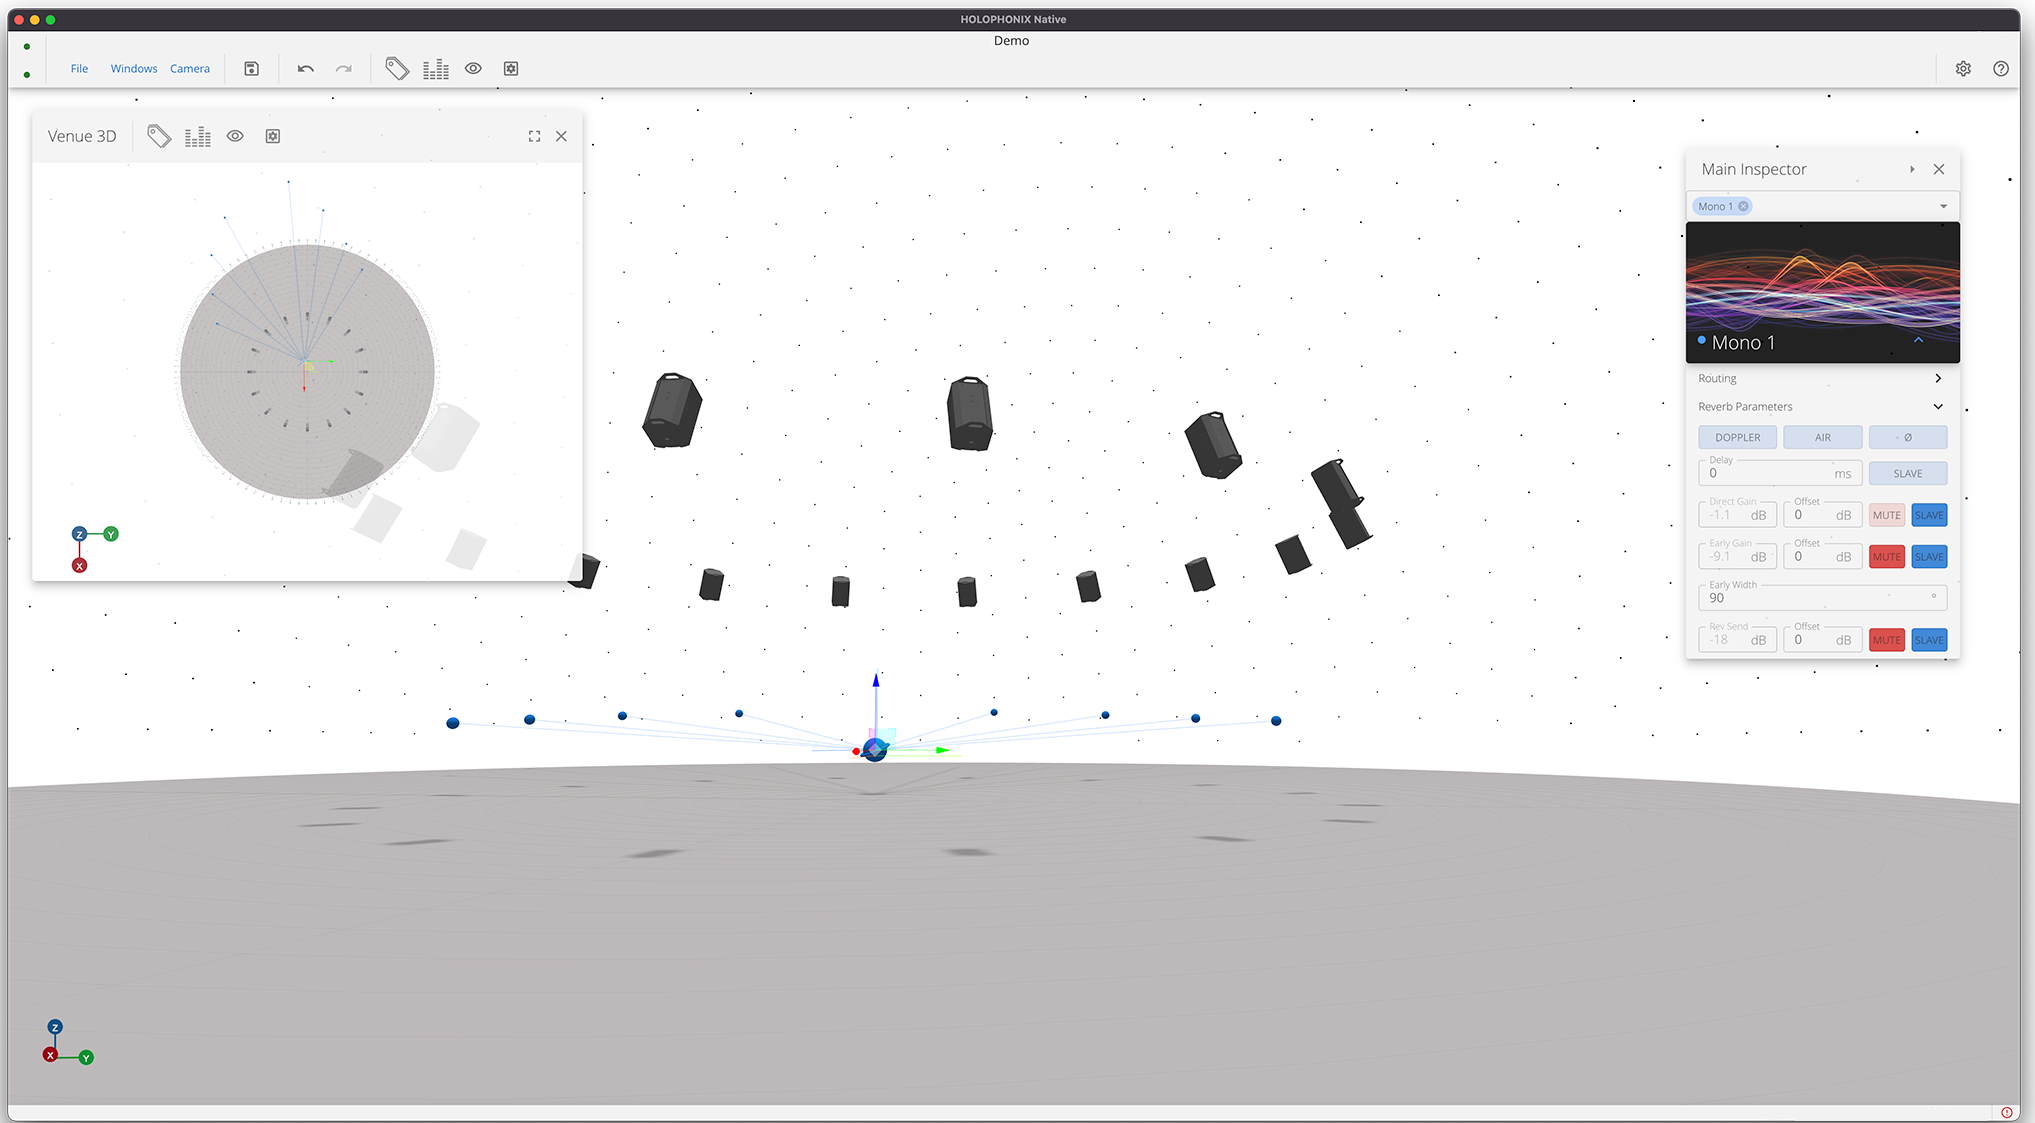Expand Venue 3D panel to fullscreen
Viewport: 2035px width, 1123px height.
pos(534,136)
